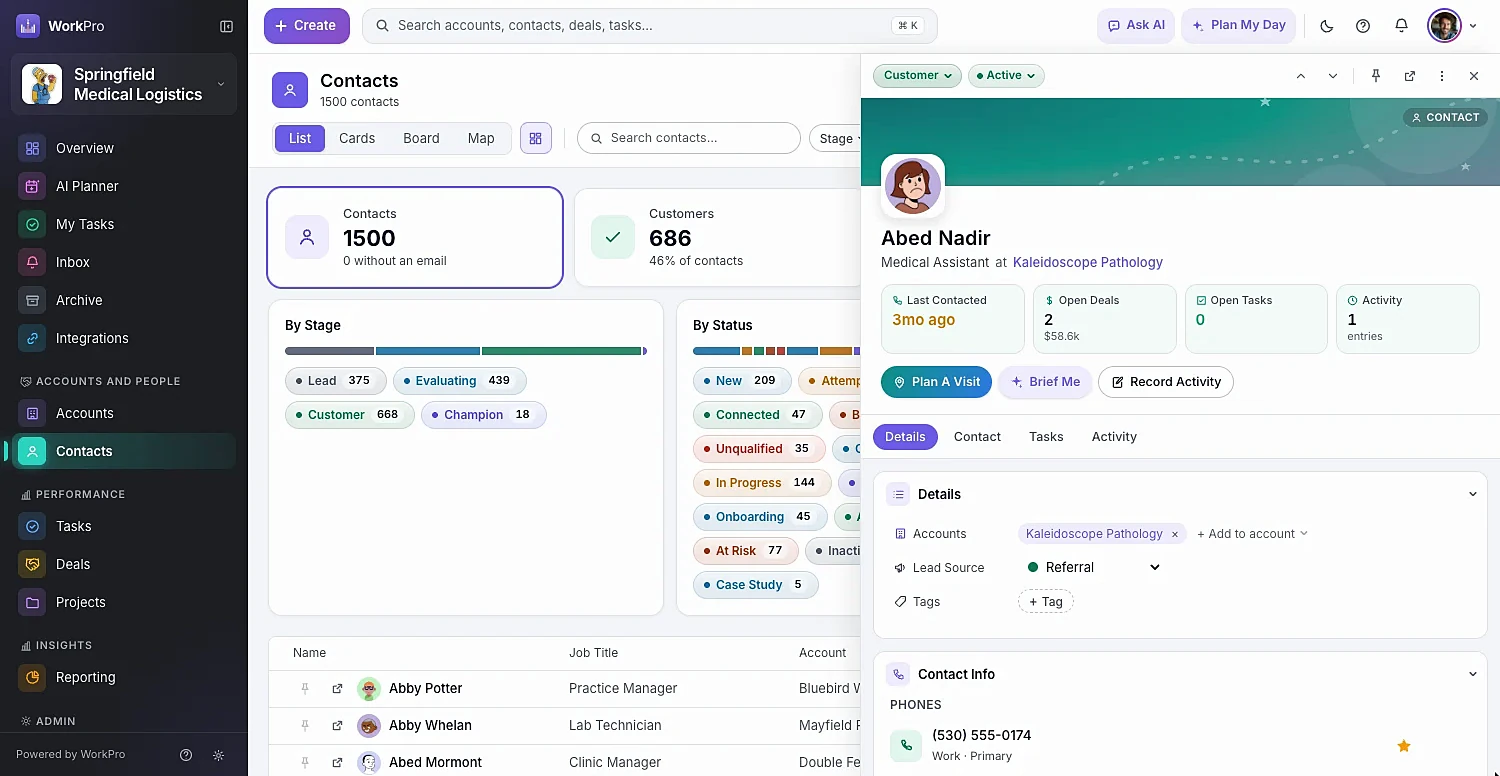The height and width of the screenshot is (776, 1500).
Task: Collapse the Contact Info section
Action: [1472, 674]
